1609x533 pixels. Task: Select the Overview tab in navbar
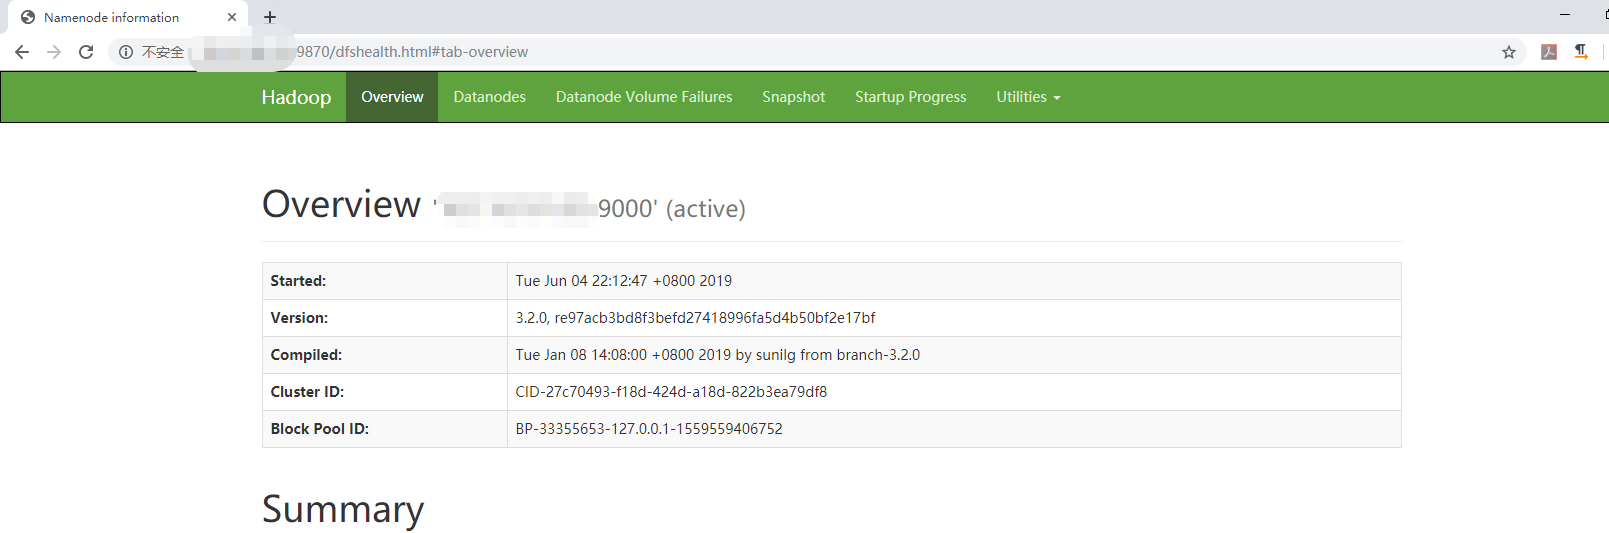[392, 97]
